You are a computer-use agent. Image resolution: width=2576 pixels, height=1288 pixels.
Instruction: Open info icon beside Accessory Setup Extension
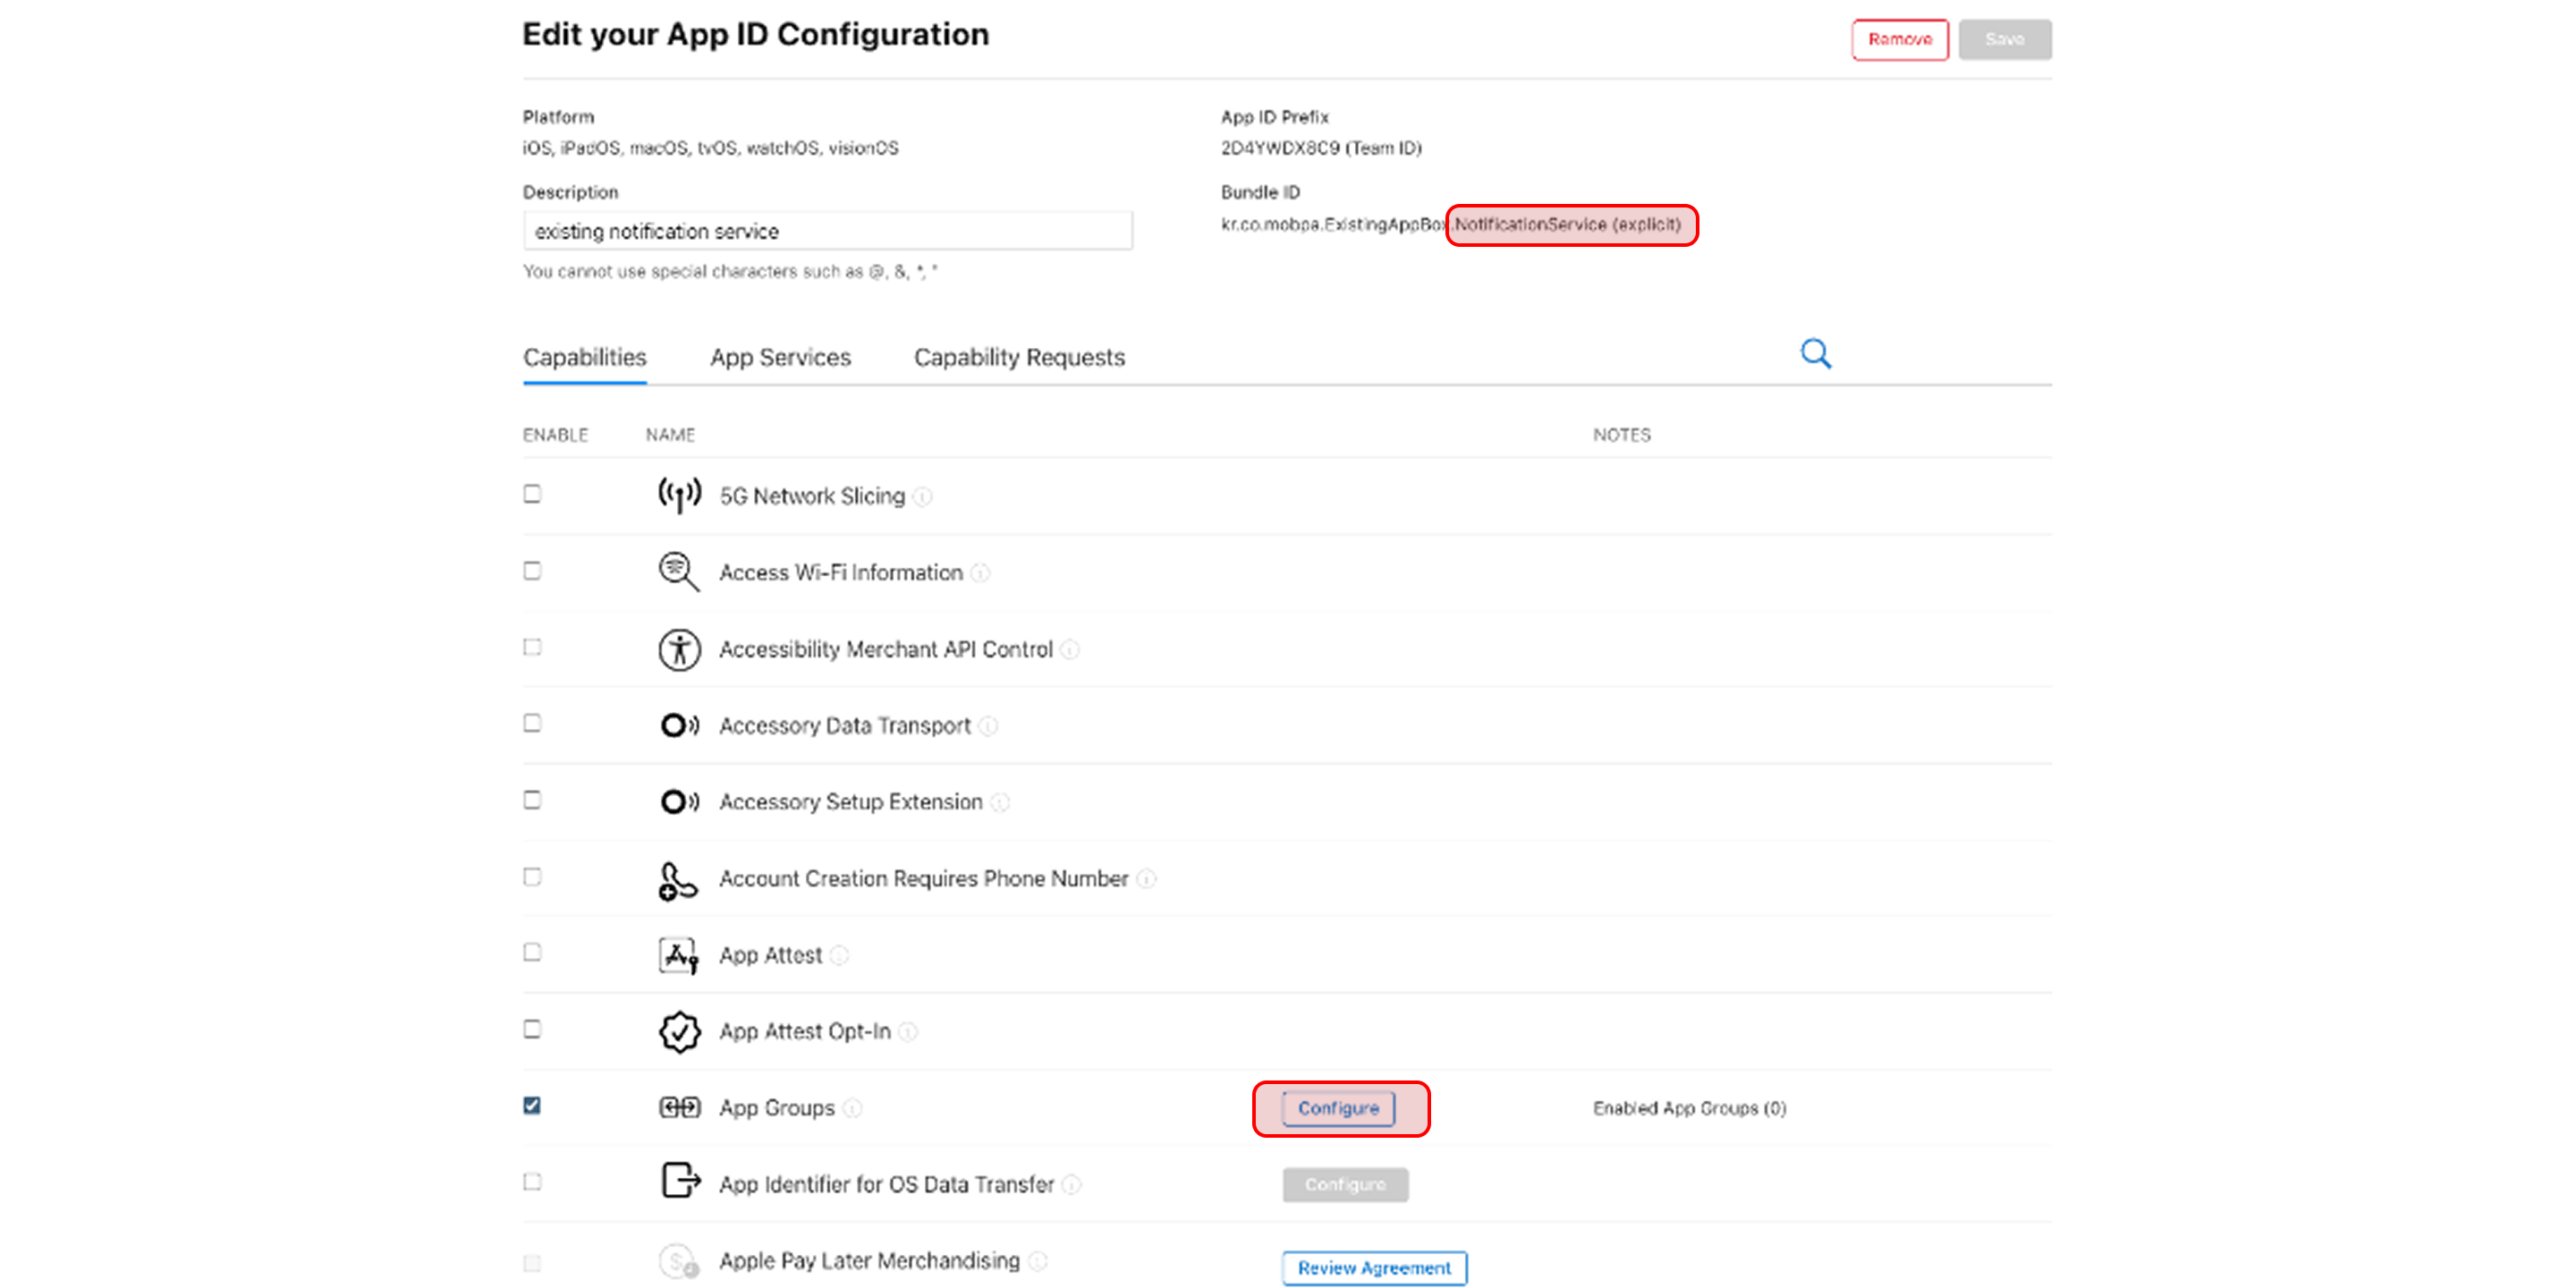click(1000, 803)
